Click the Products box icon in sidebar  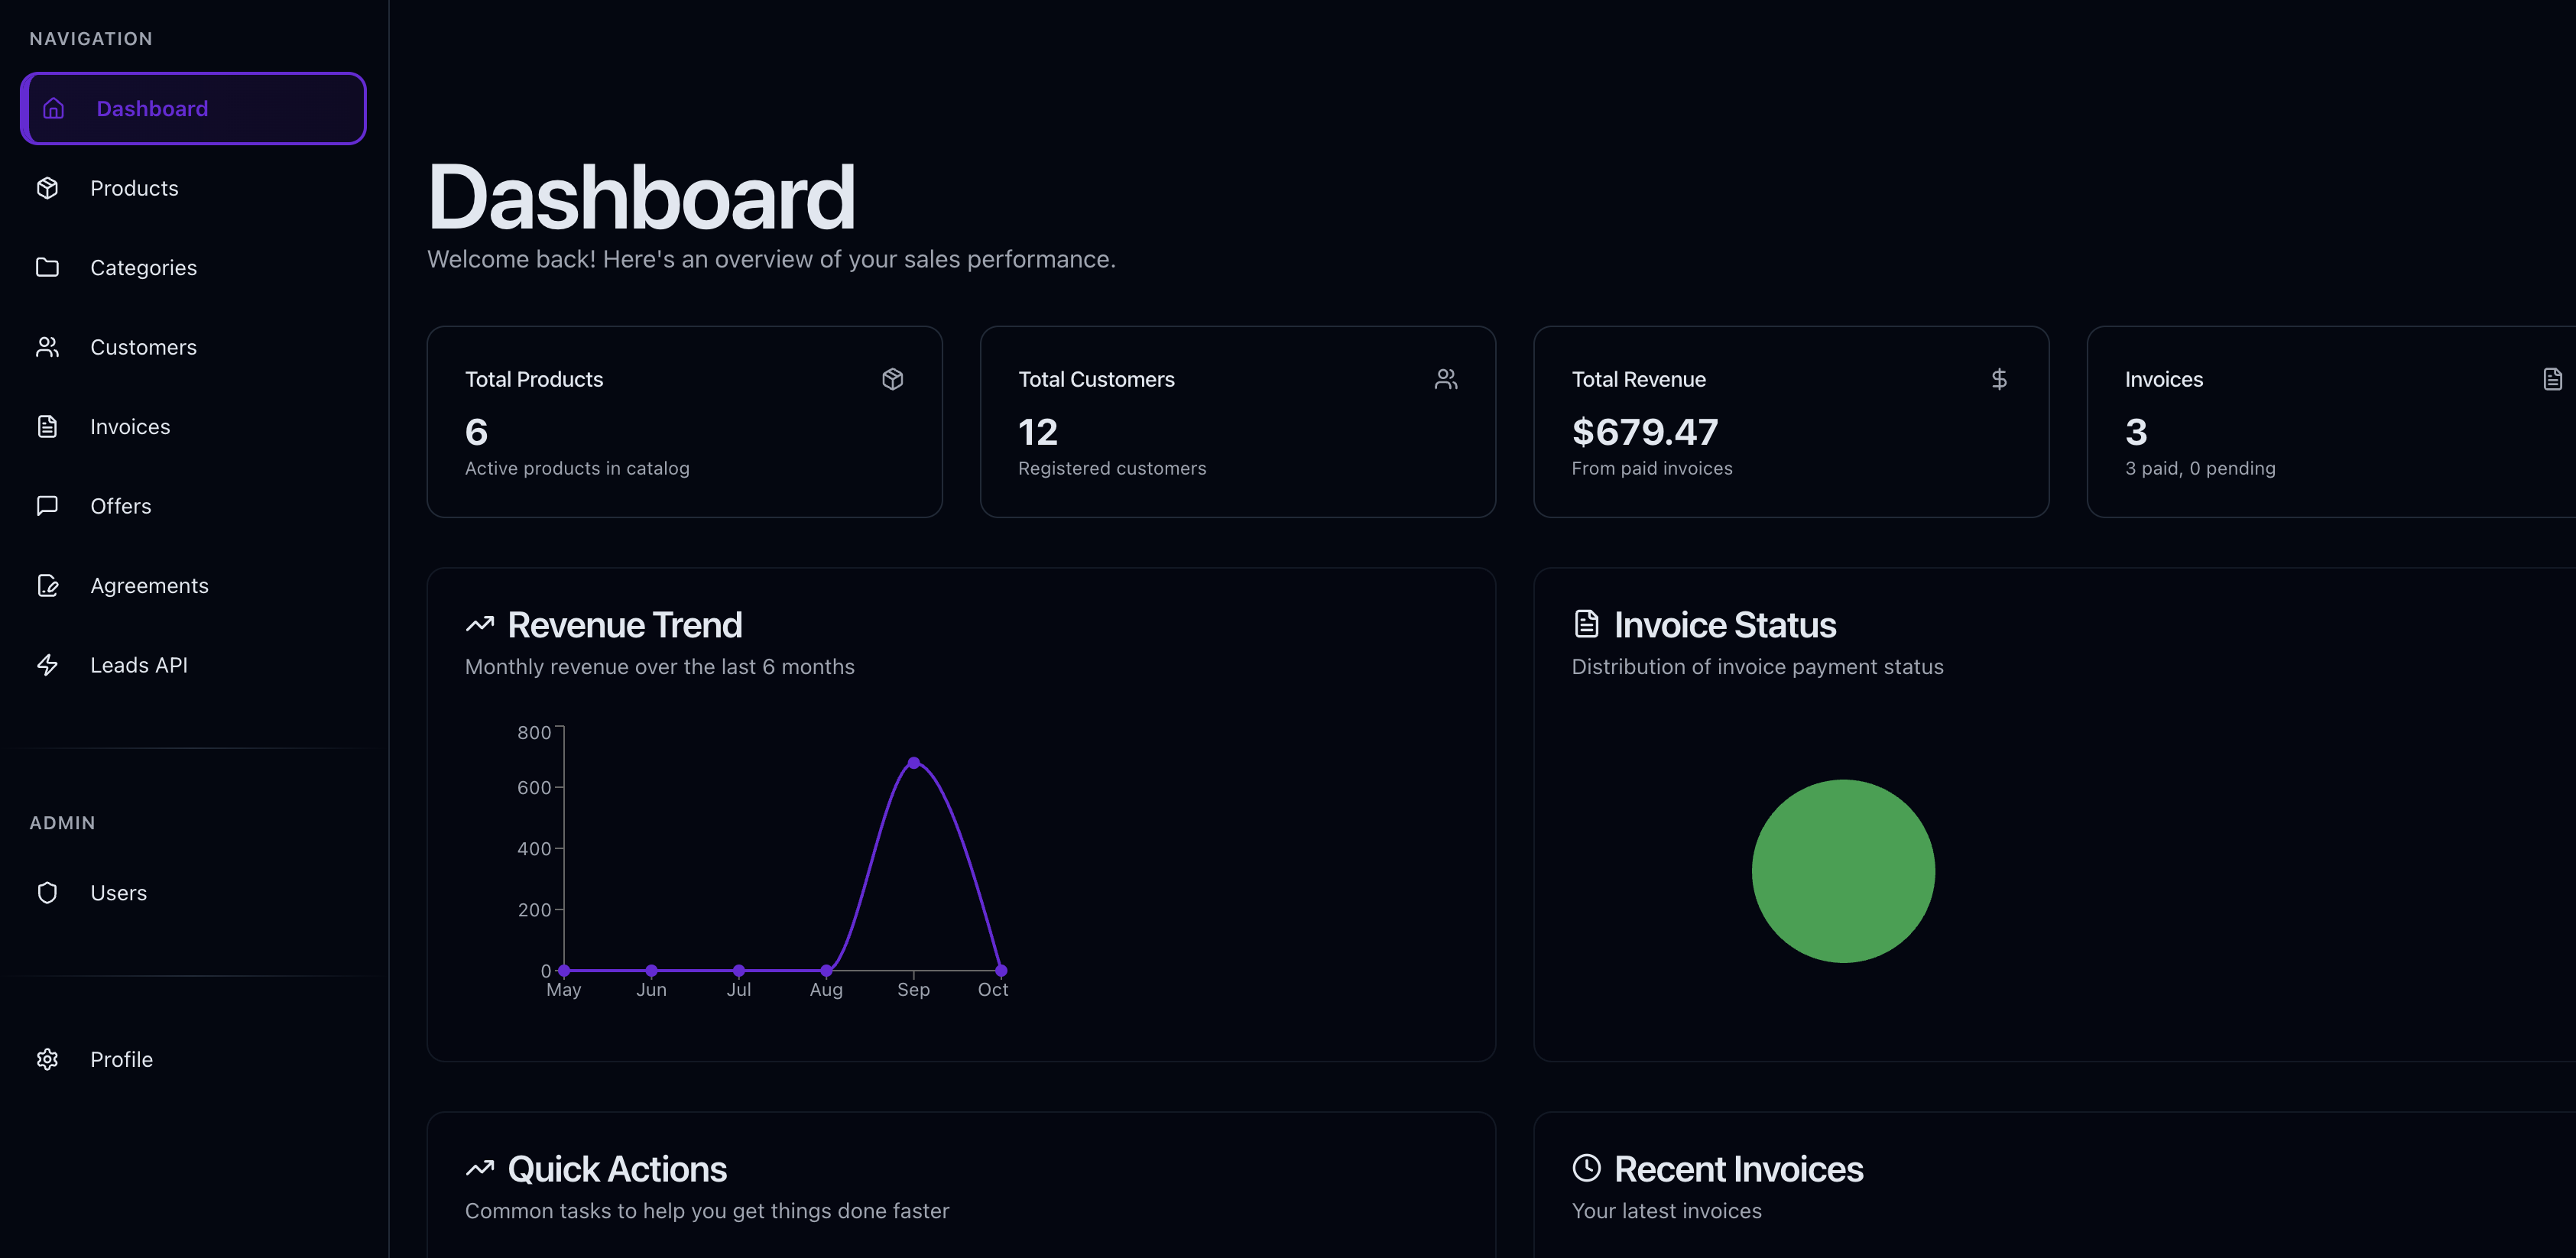click(x=47, y=188)
